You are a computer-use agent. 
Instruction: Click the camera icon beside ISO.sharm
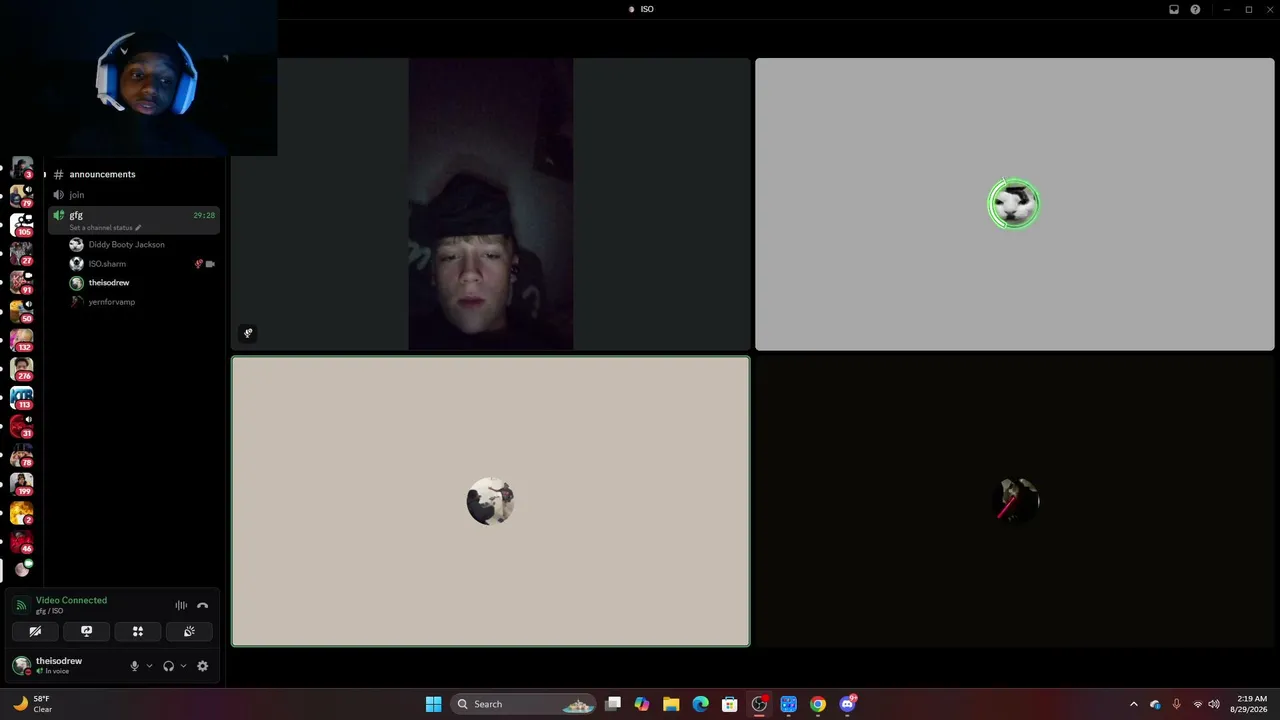(x=210, y=264)
